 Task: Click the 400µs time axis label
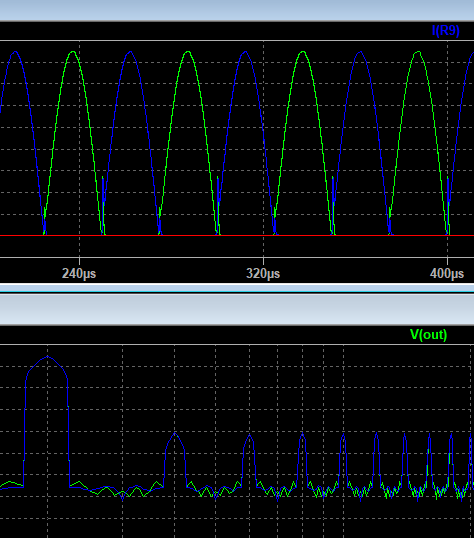(447, 274)
